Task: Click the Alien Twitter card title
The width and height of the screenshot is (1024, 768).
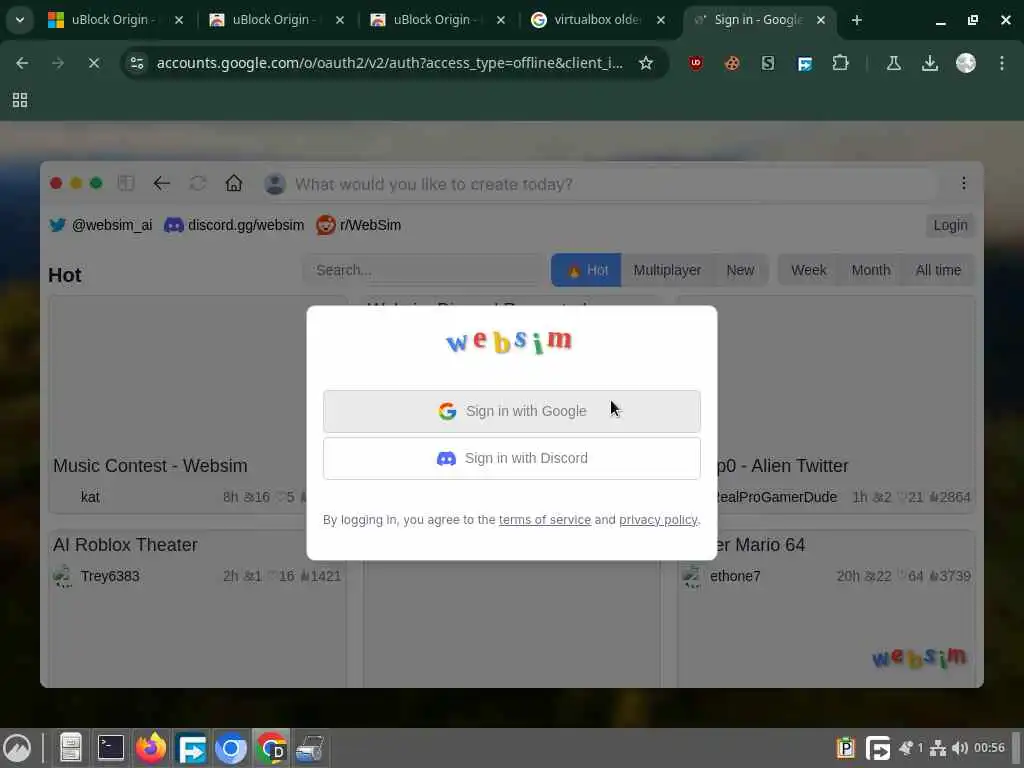Action: click(782, 466)
